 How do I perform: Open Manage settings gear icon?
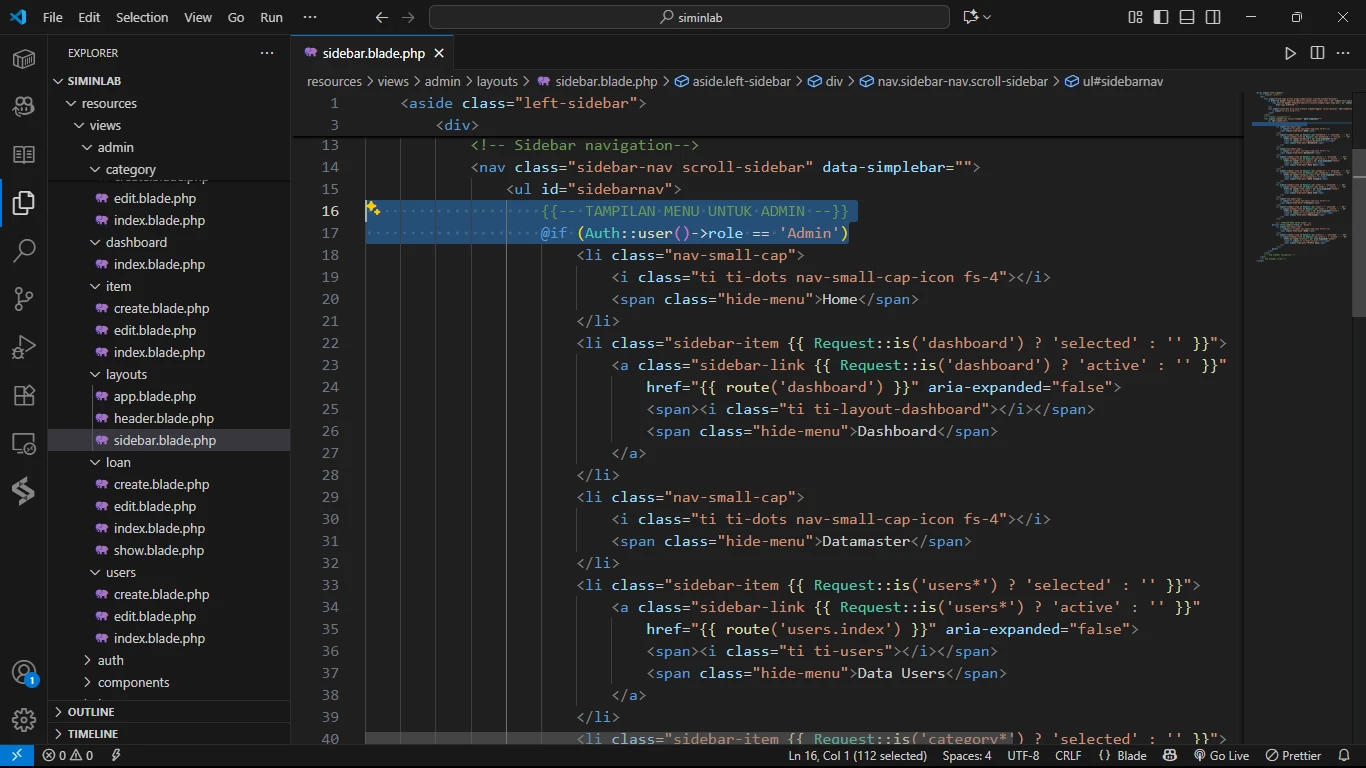[x=24, y=719]
